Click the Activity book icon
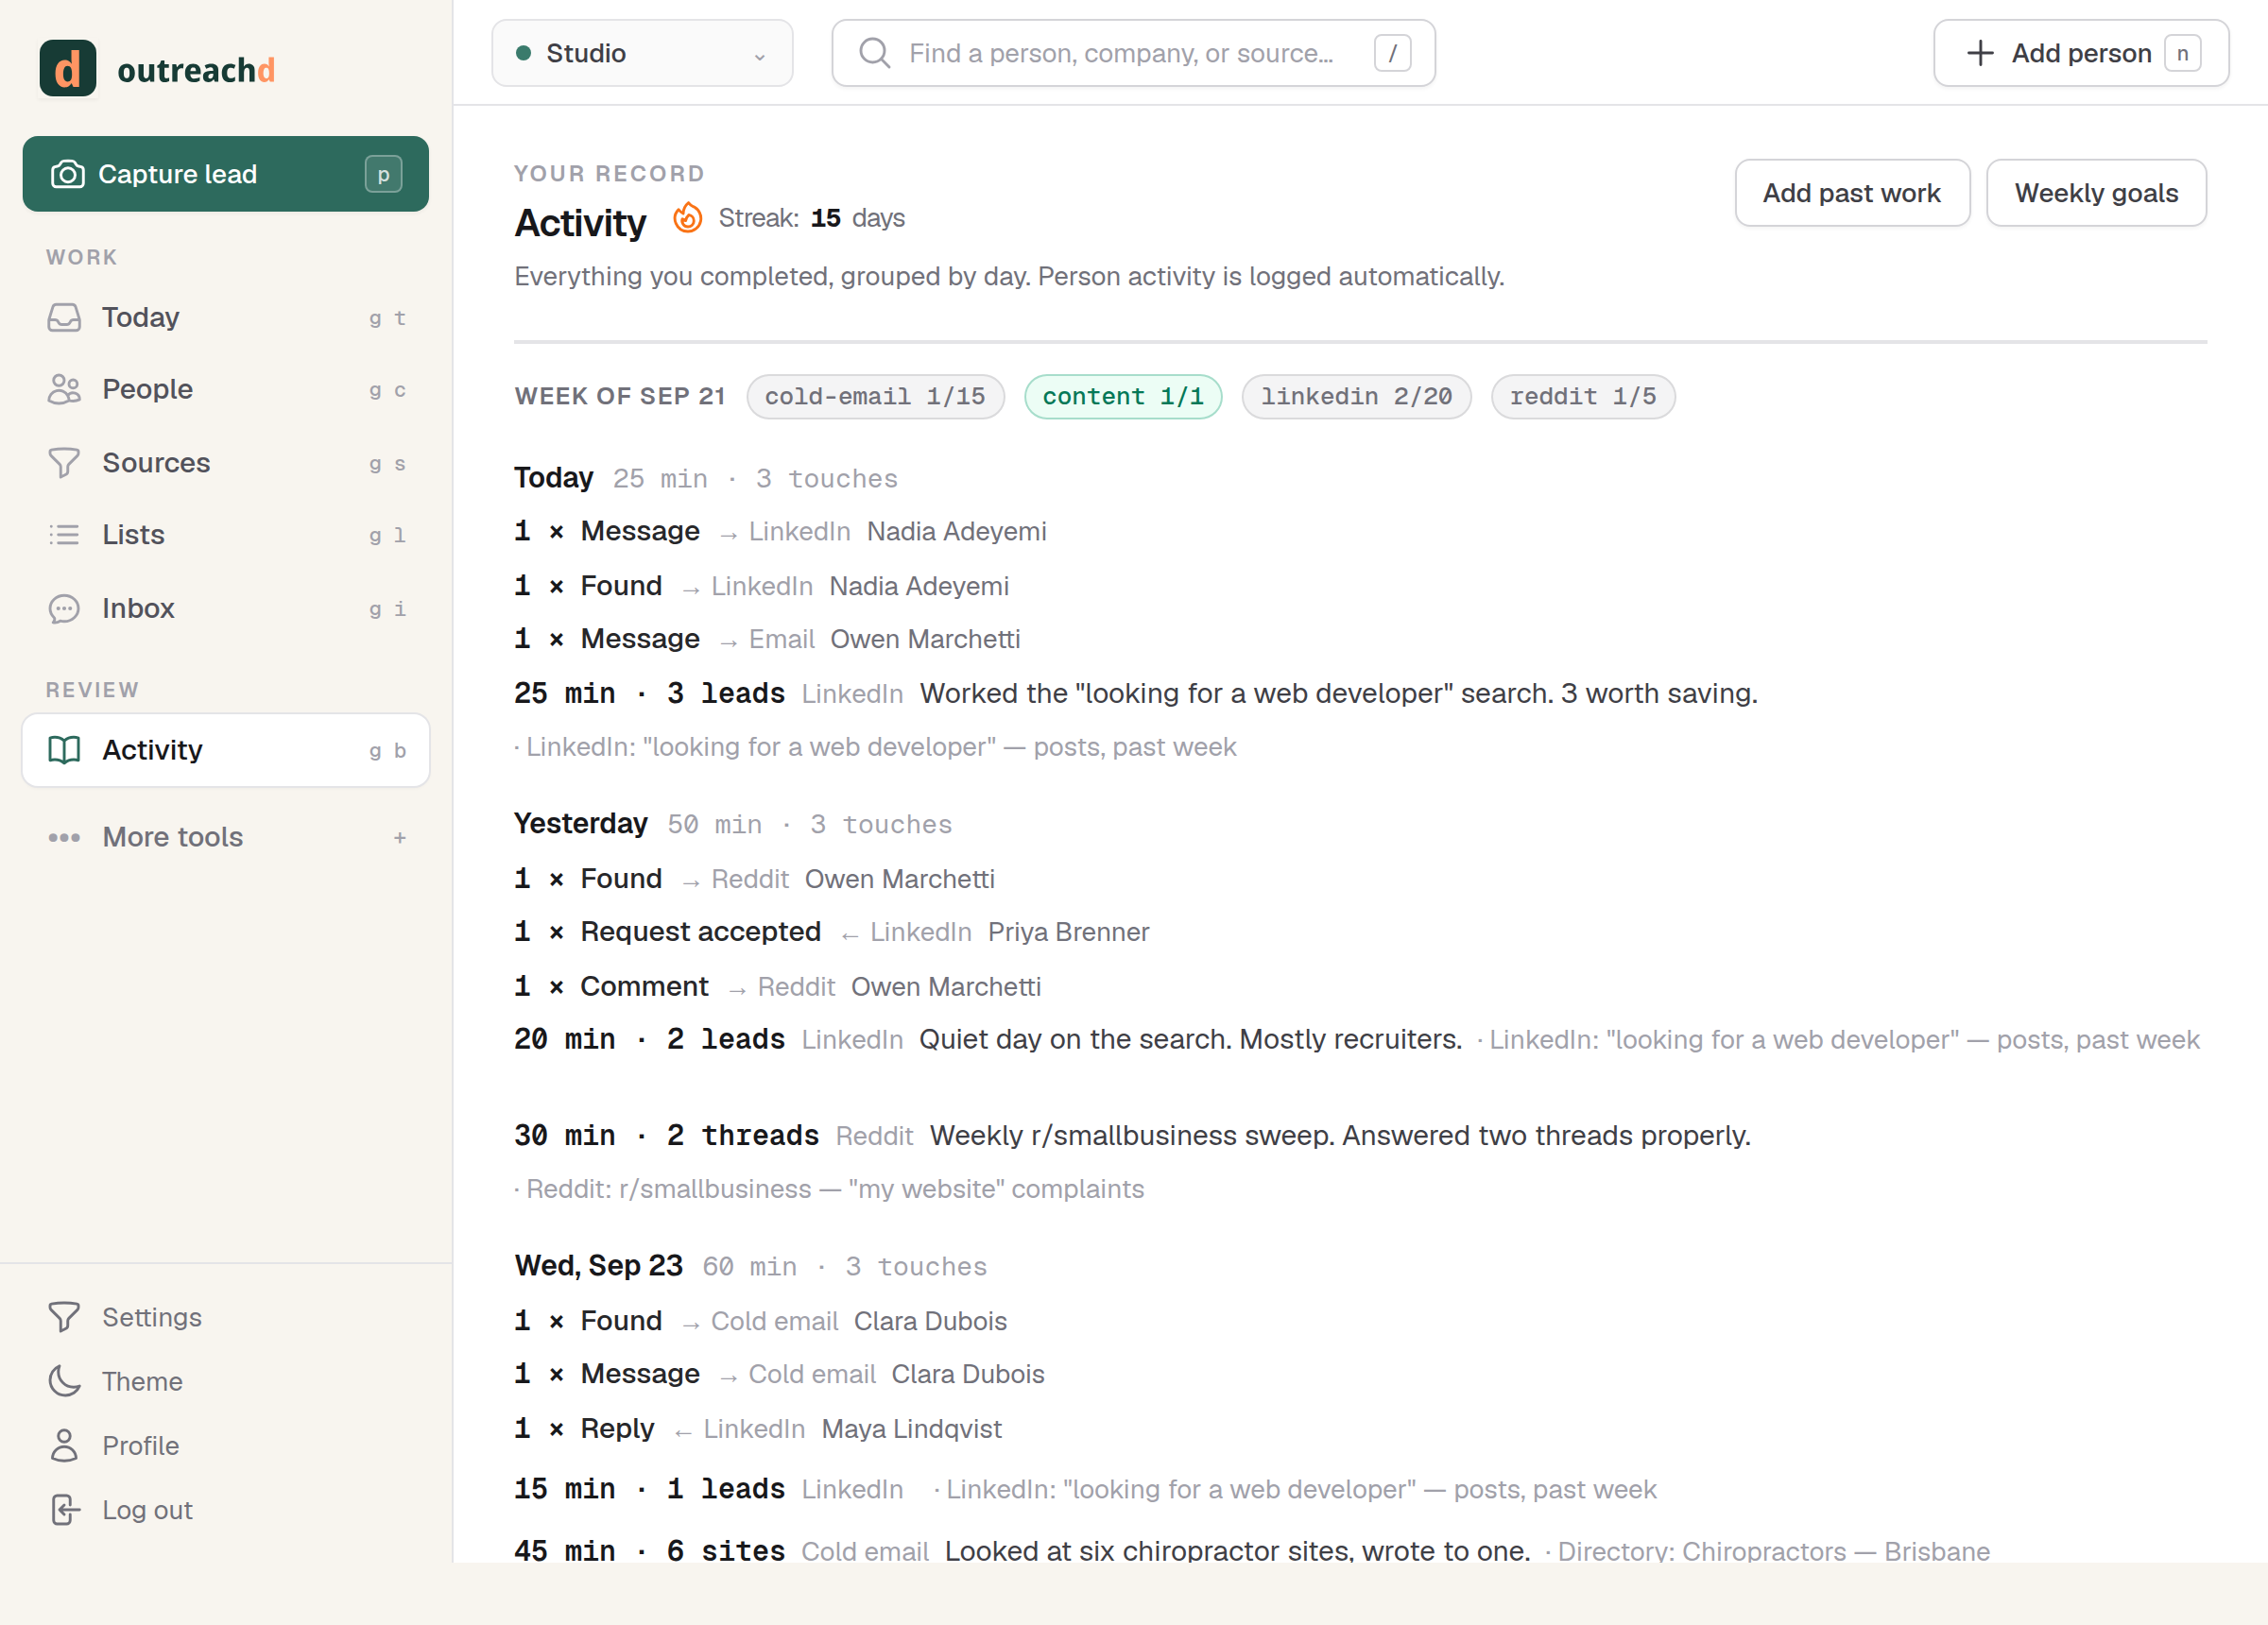 [x=64, y=750]
